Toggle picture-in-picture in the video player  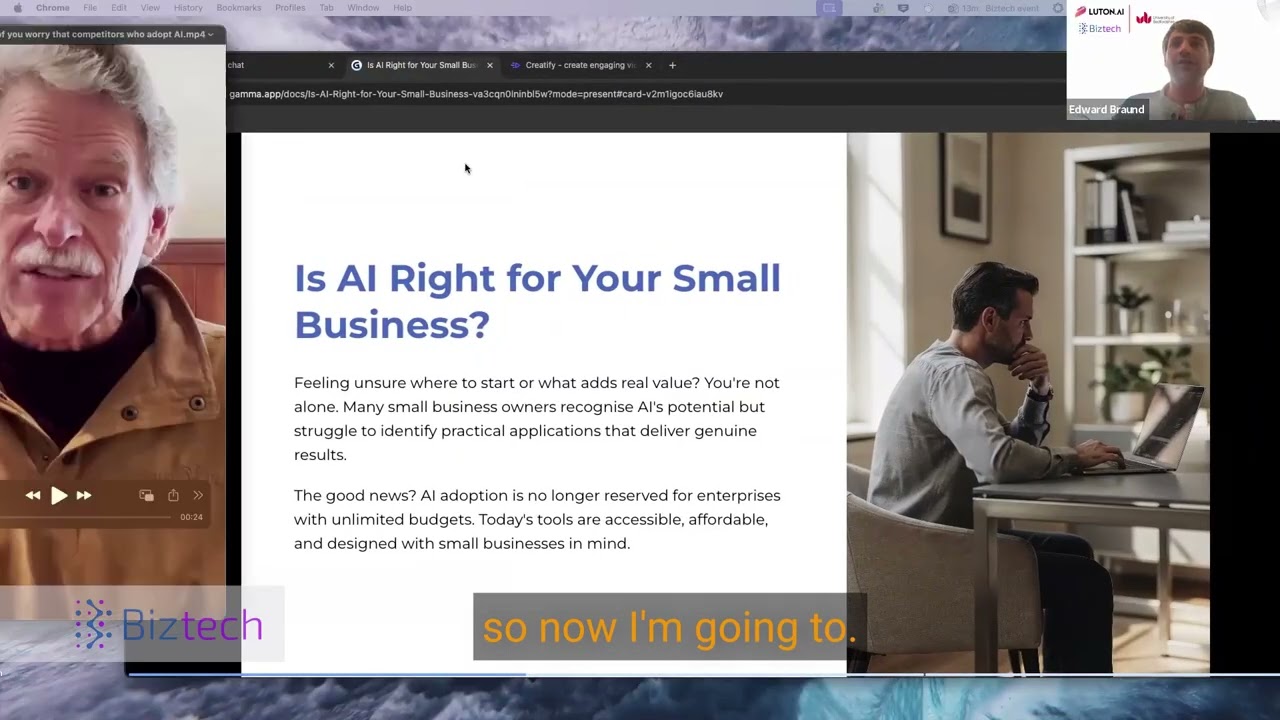[146, 495]
